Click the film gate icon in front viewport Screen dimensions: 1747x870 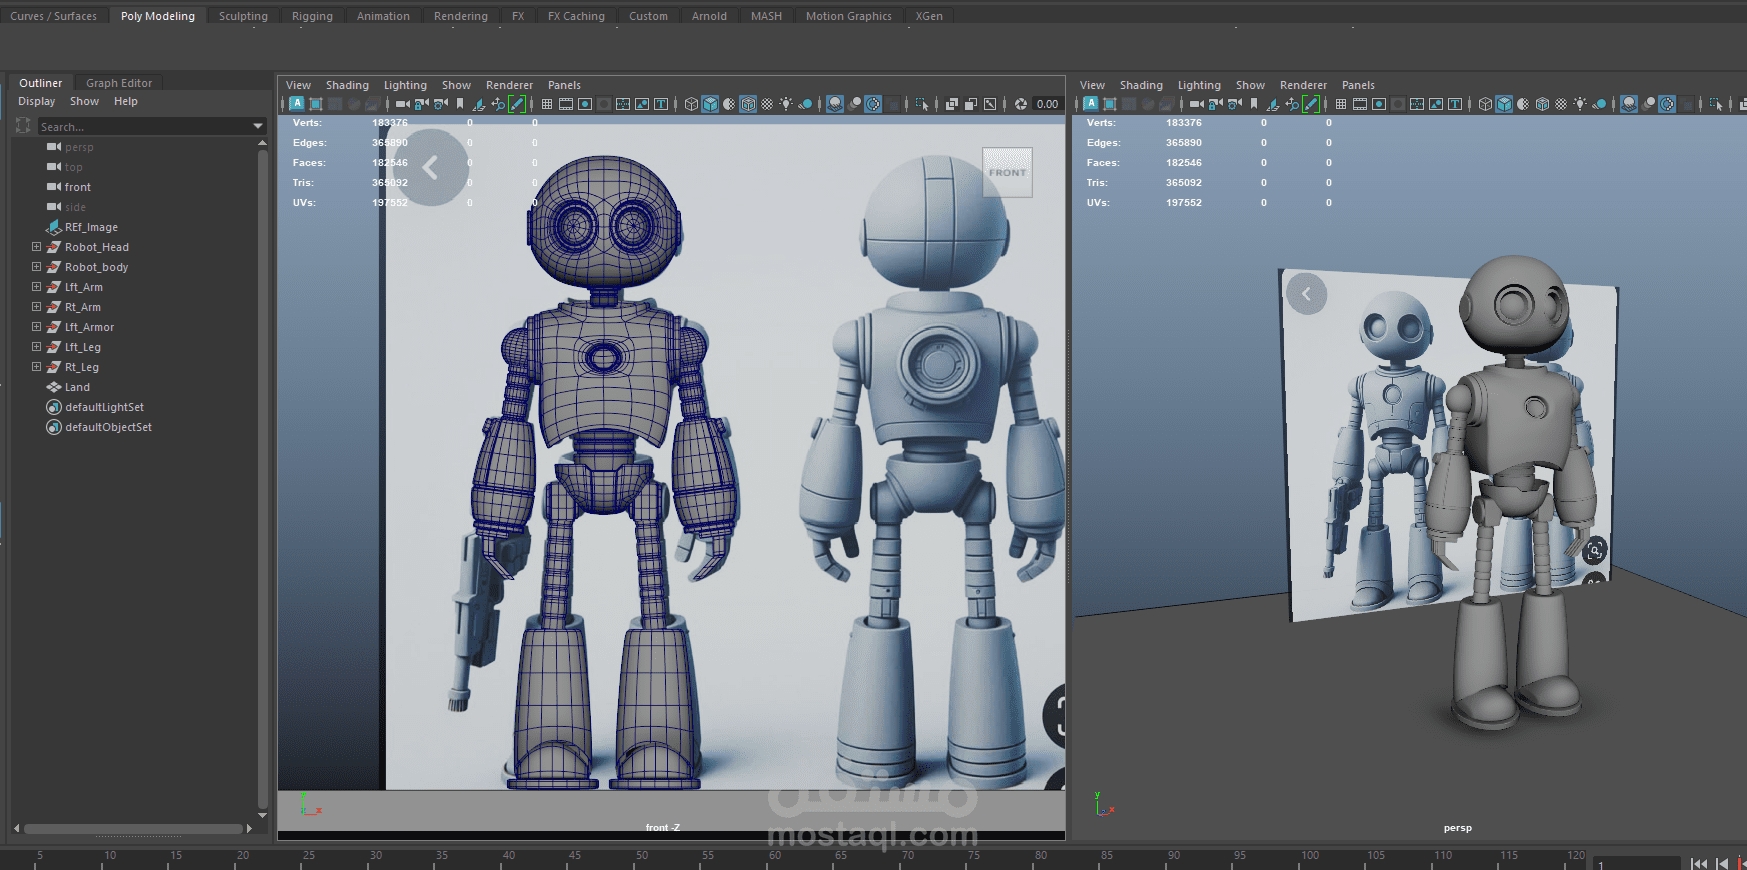pos(566,104)
